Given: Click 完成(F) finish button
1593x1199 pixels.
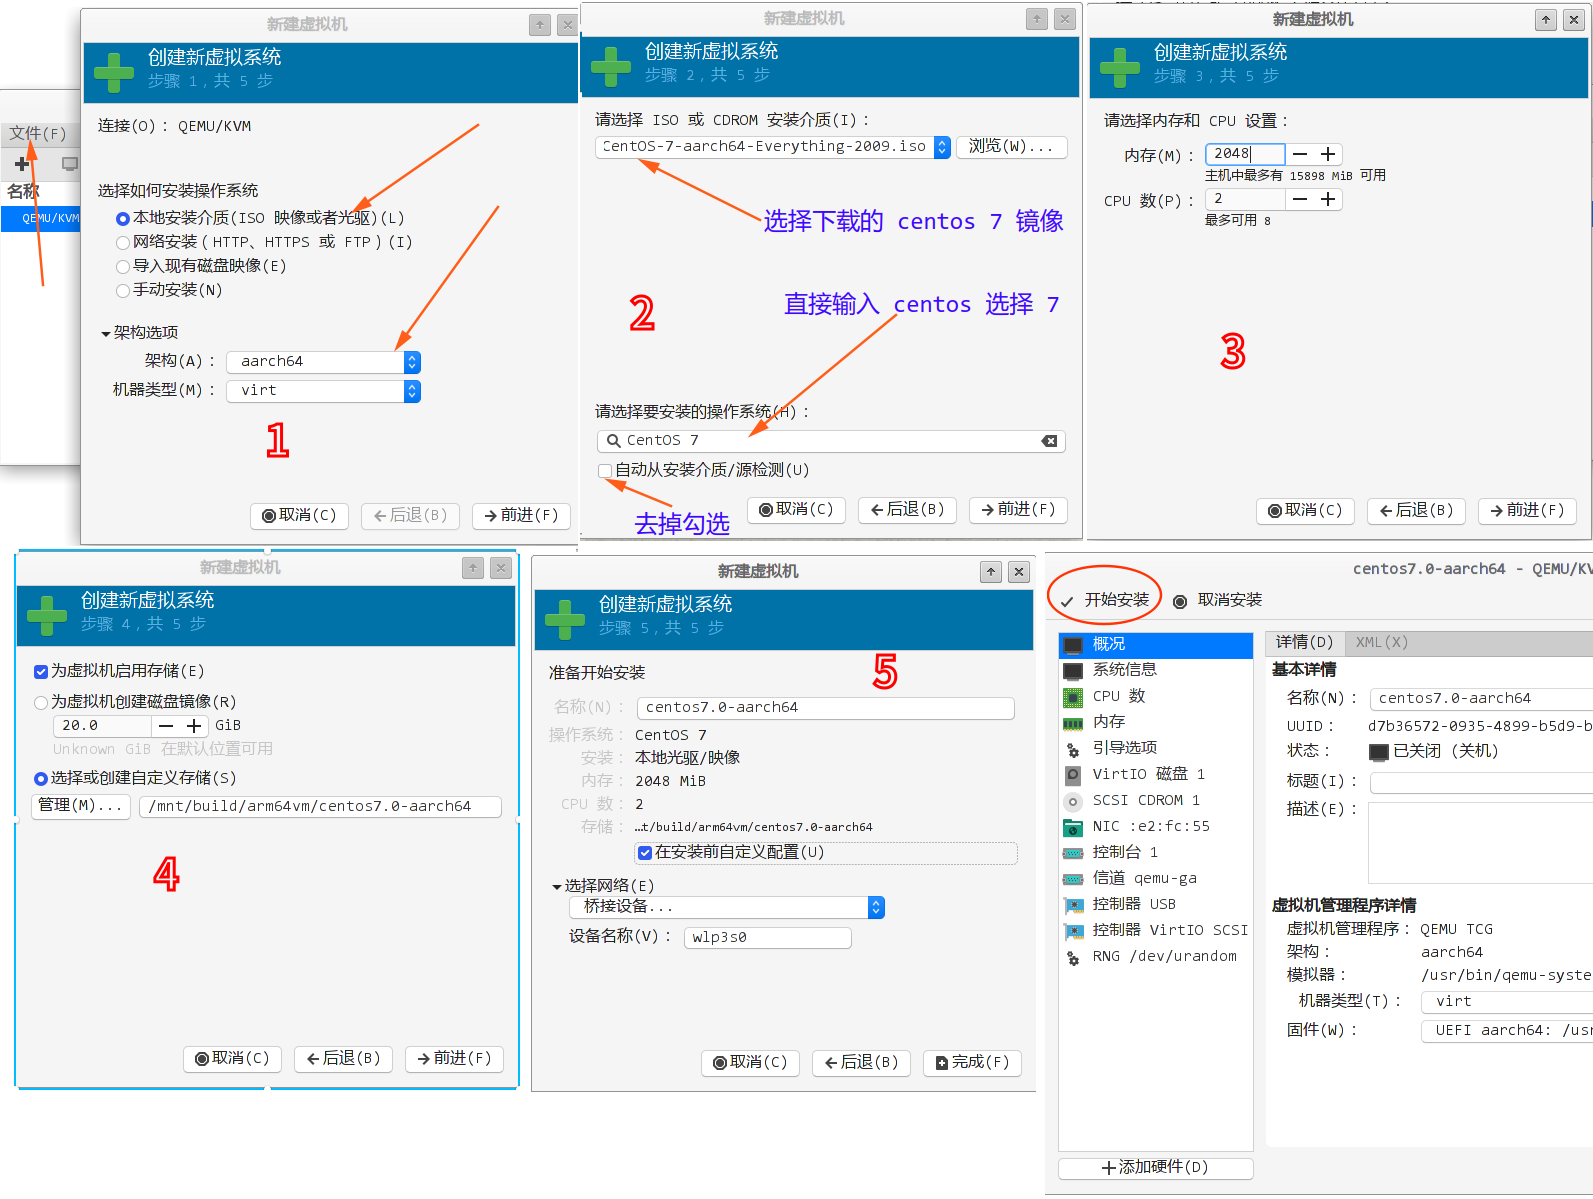Looking at the screenshot, I should (x=972, y=1062).
